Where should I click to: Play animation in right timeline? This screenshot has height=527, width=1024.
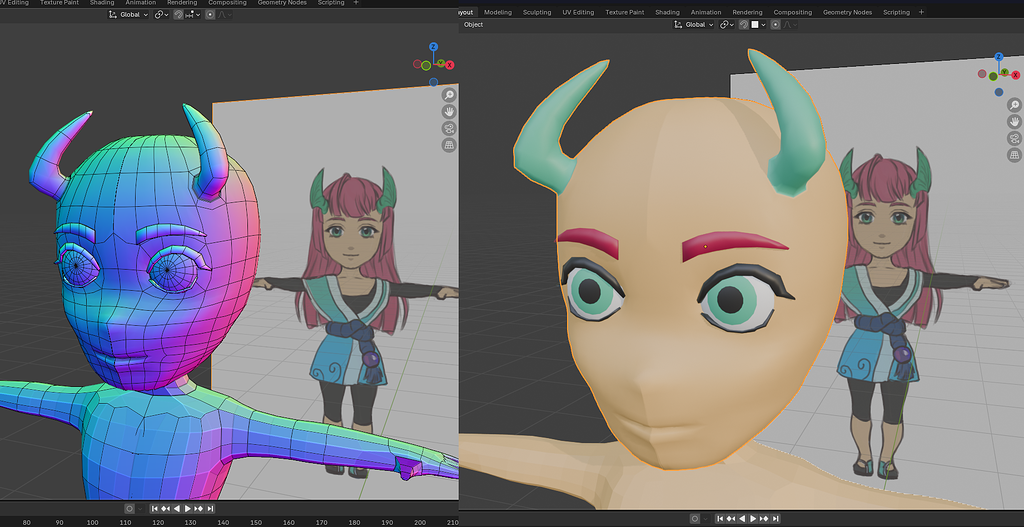point(753,519)
